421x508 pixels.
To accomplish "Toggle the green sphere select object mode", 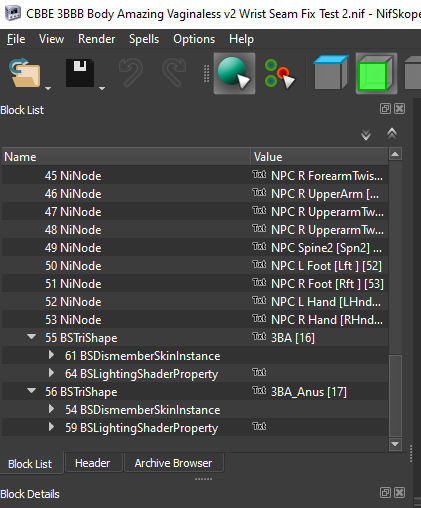I will point(234,73).
